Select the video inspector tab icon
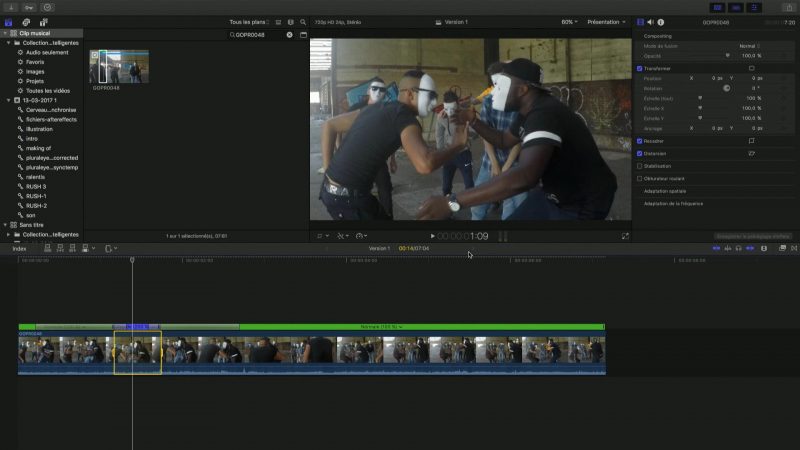The image size is (800, 450). (x=640, y=22)
